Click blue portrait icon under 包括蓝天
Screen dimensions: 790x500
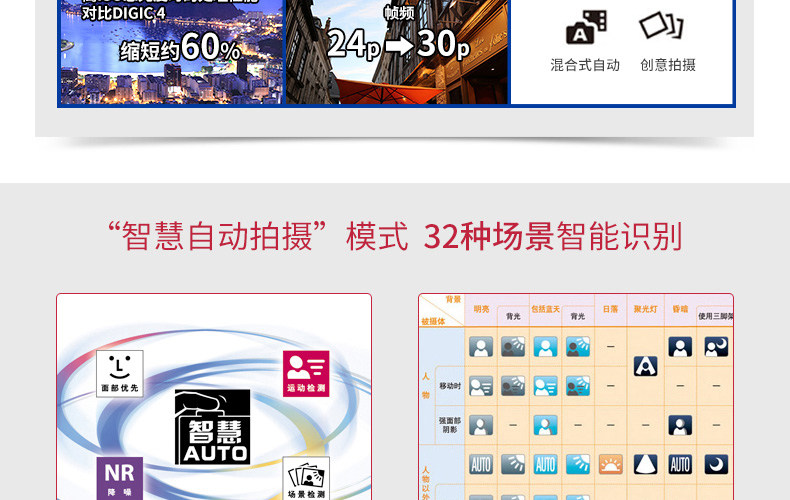pyautogui.click(x=545, y=347)
